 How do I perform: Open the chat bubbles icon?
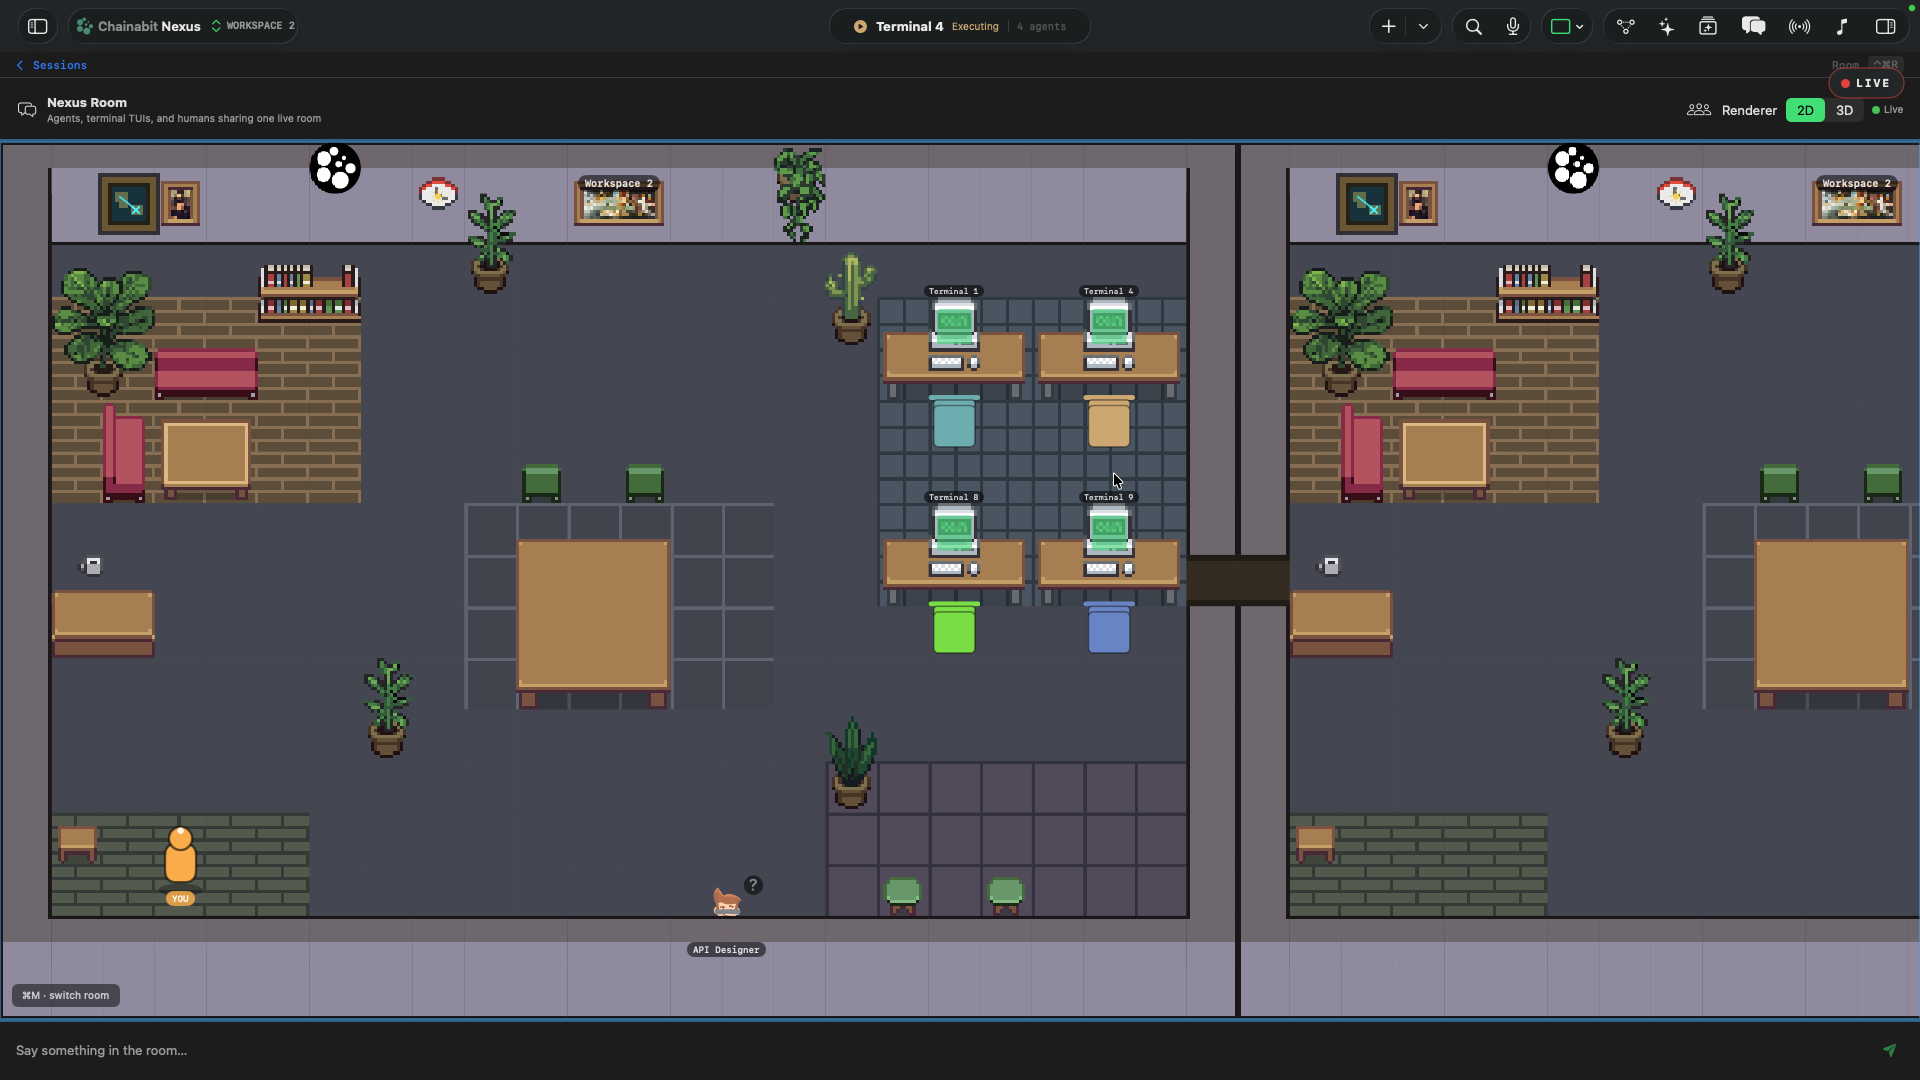1753,27
